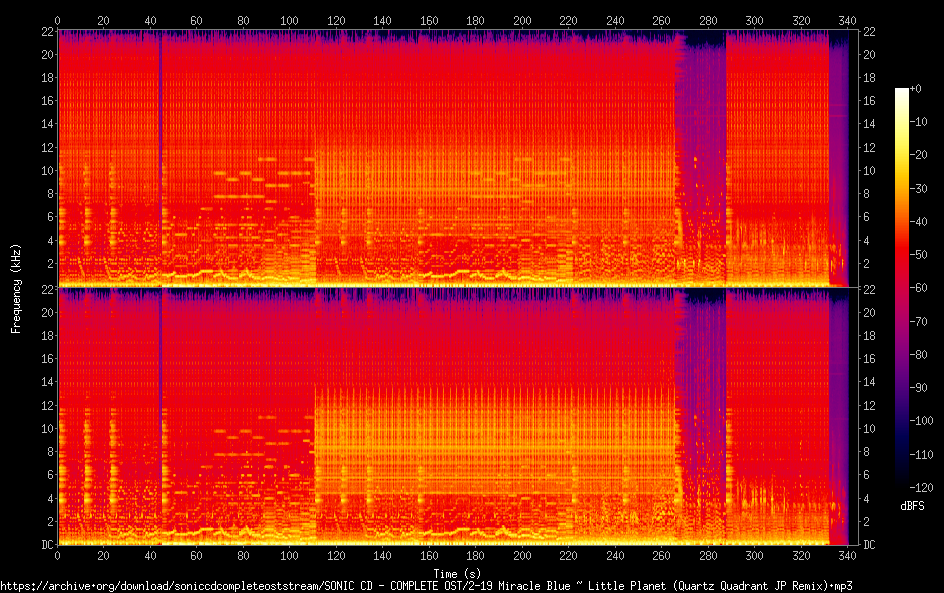Click the dark vertical line near 45 seconds, upper channel
The height and width of the screenshot is (593, 944).
click(x=161, y=150)
